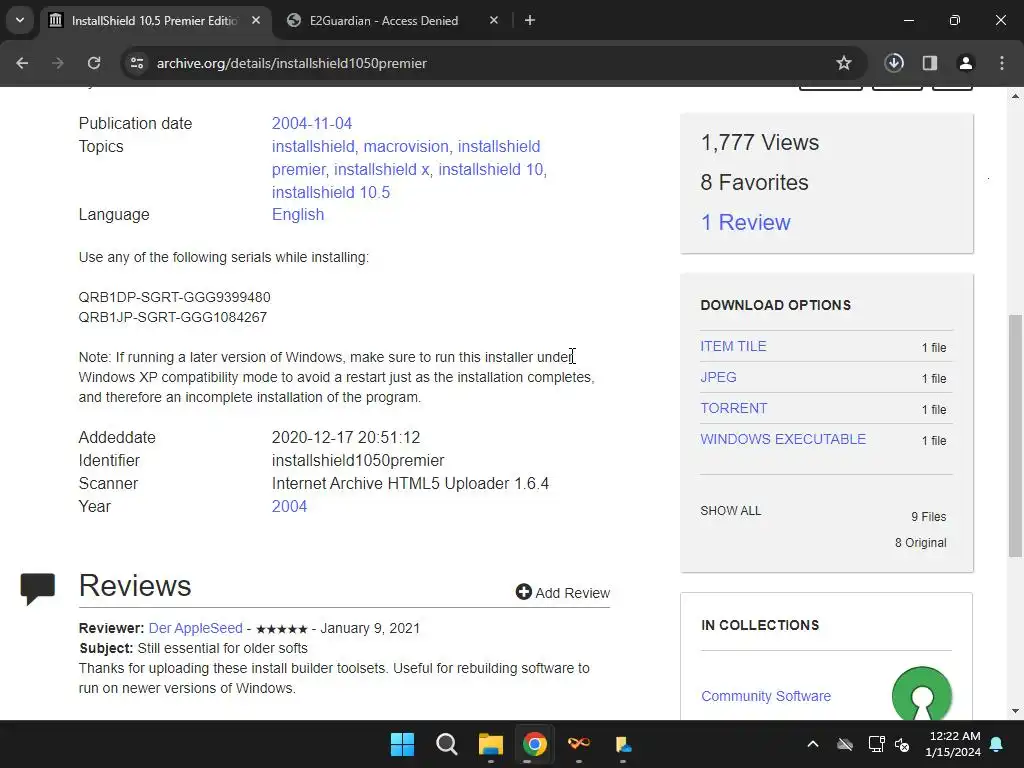Image resolution: width=1024 pixels, height=768 pixels.
Task: Open a new tab with plus button
Action: pos(530,20)
